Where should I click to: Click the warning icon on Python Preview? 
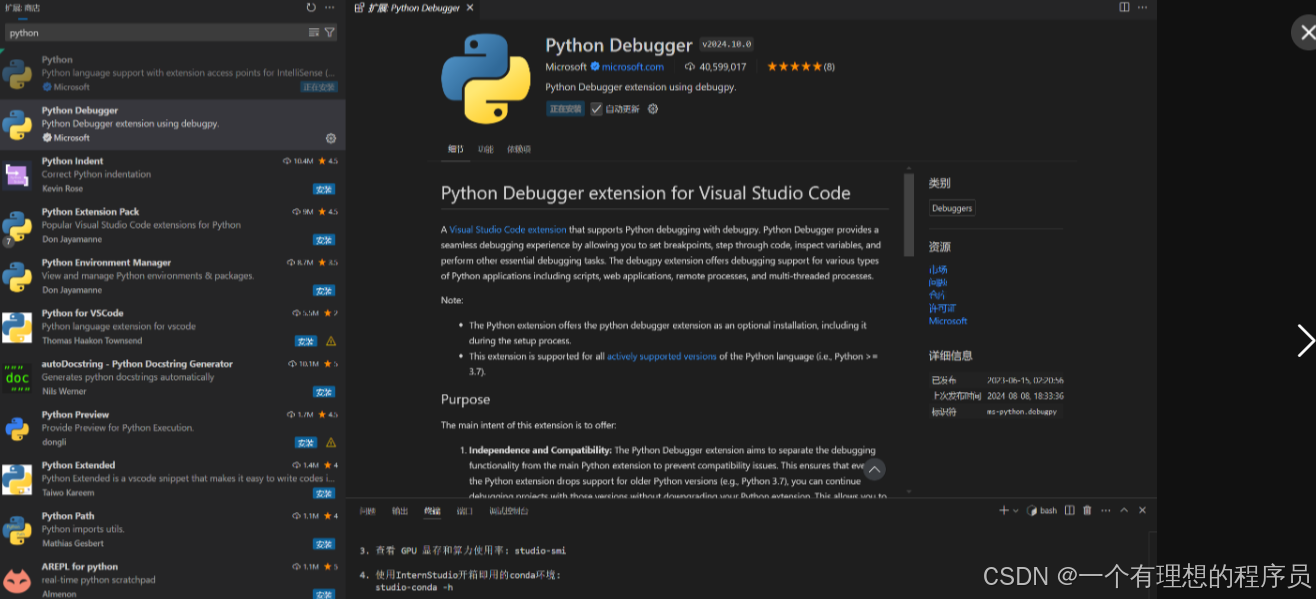pos(331,442)
